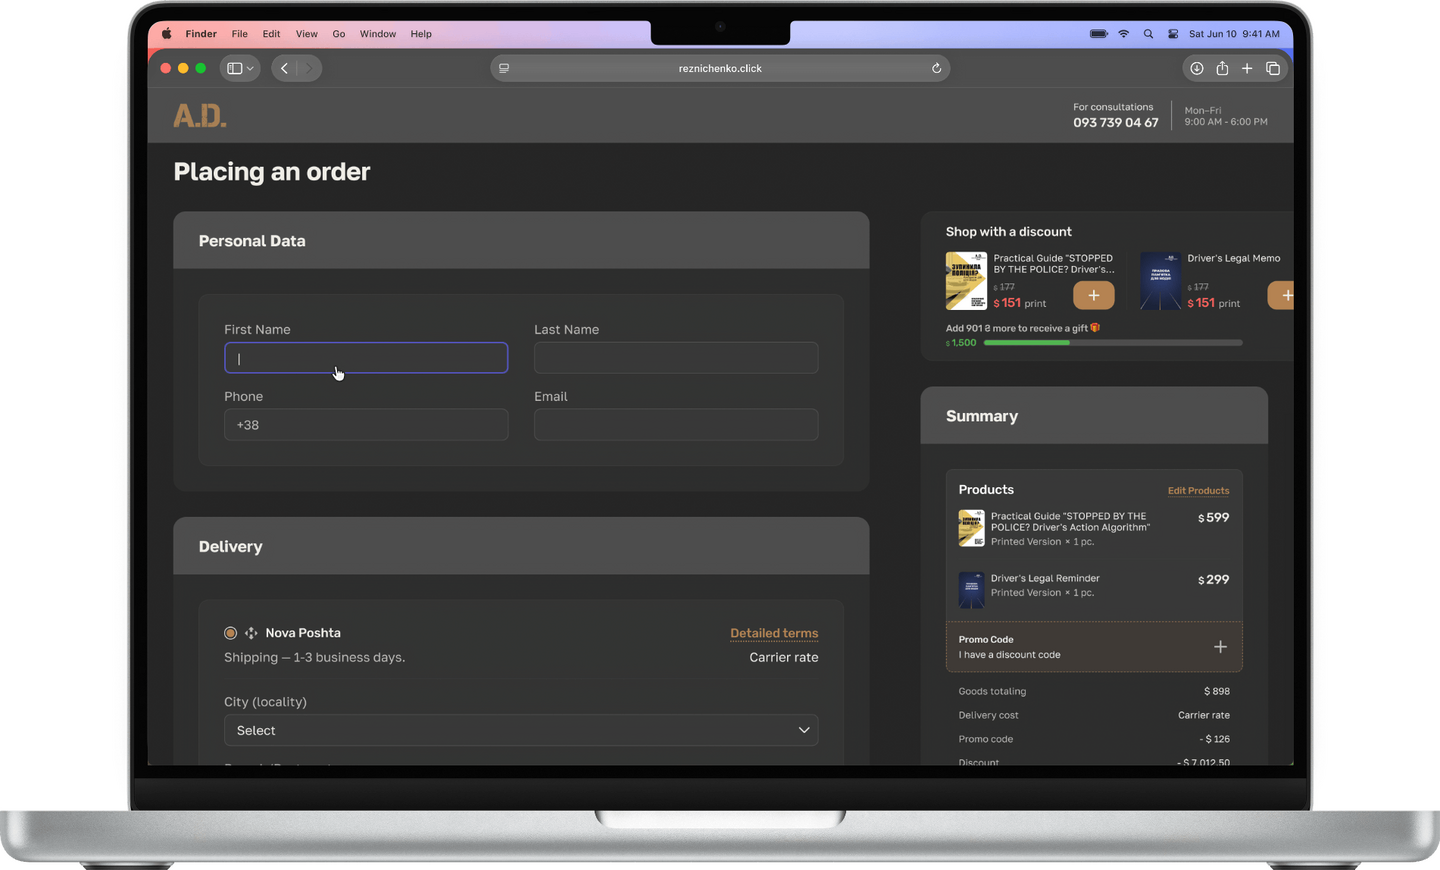Open the Apple menu

[x=166, y=34]
